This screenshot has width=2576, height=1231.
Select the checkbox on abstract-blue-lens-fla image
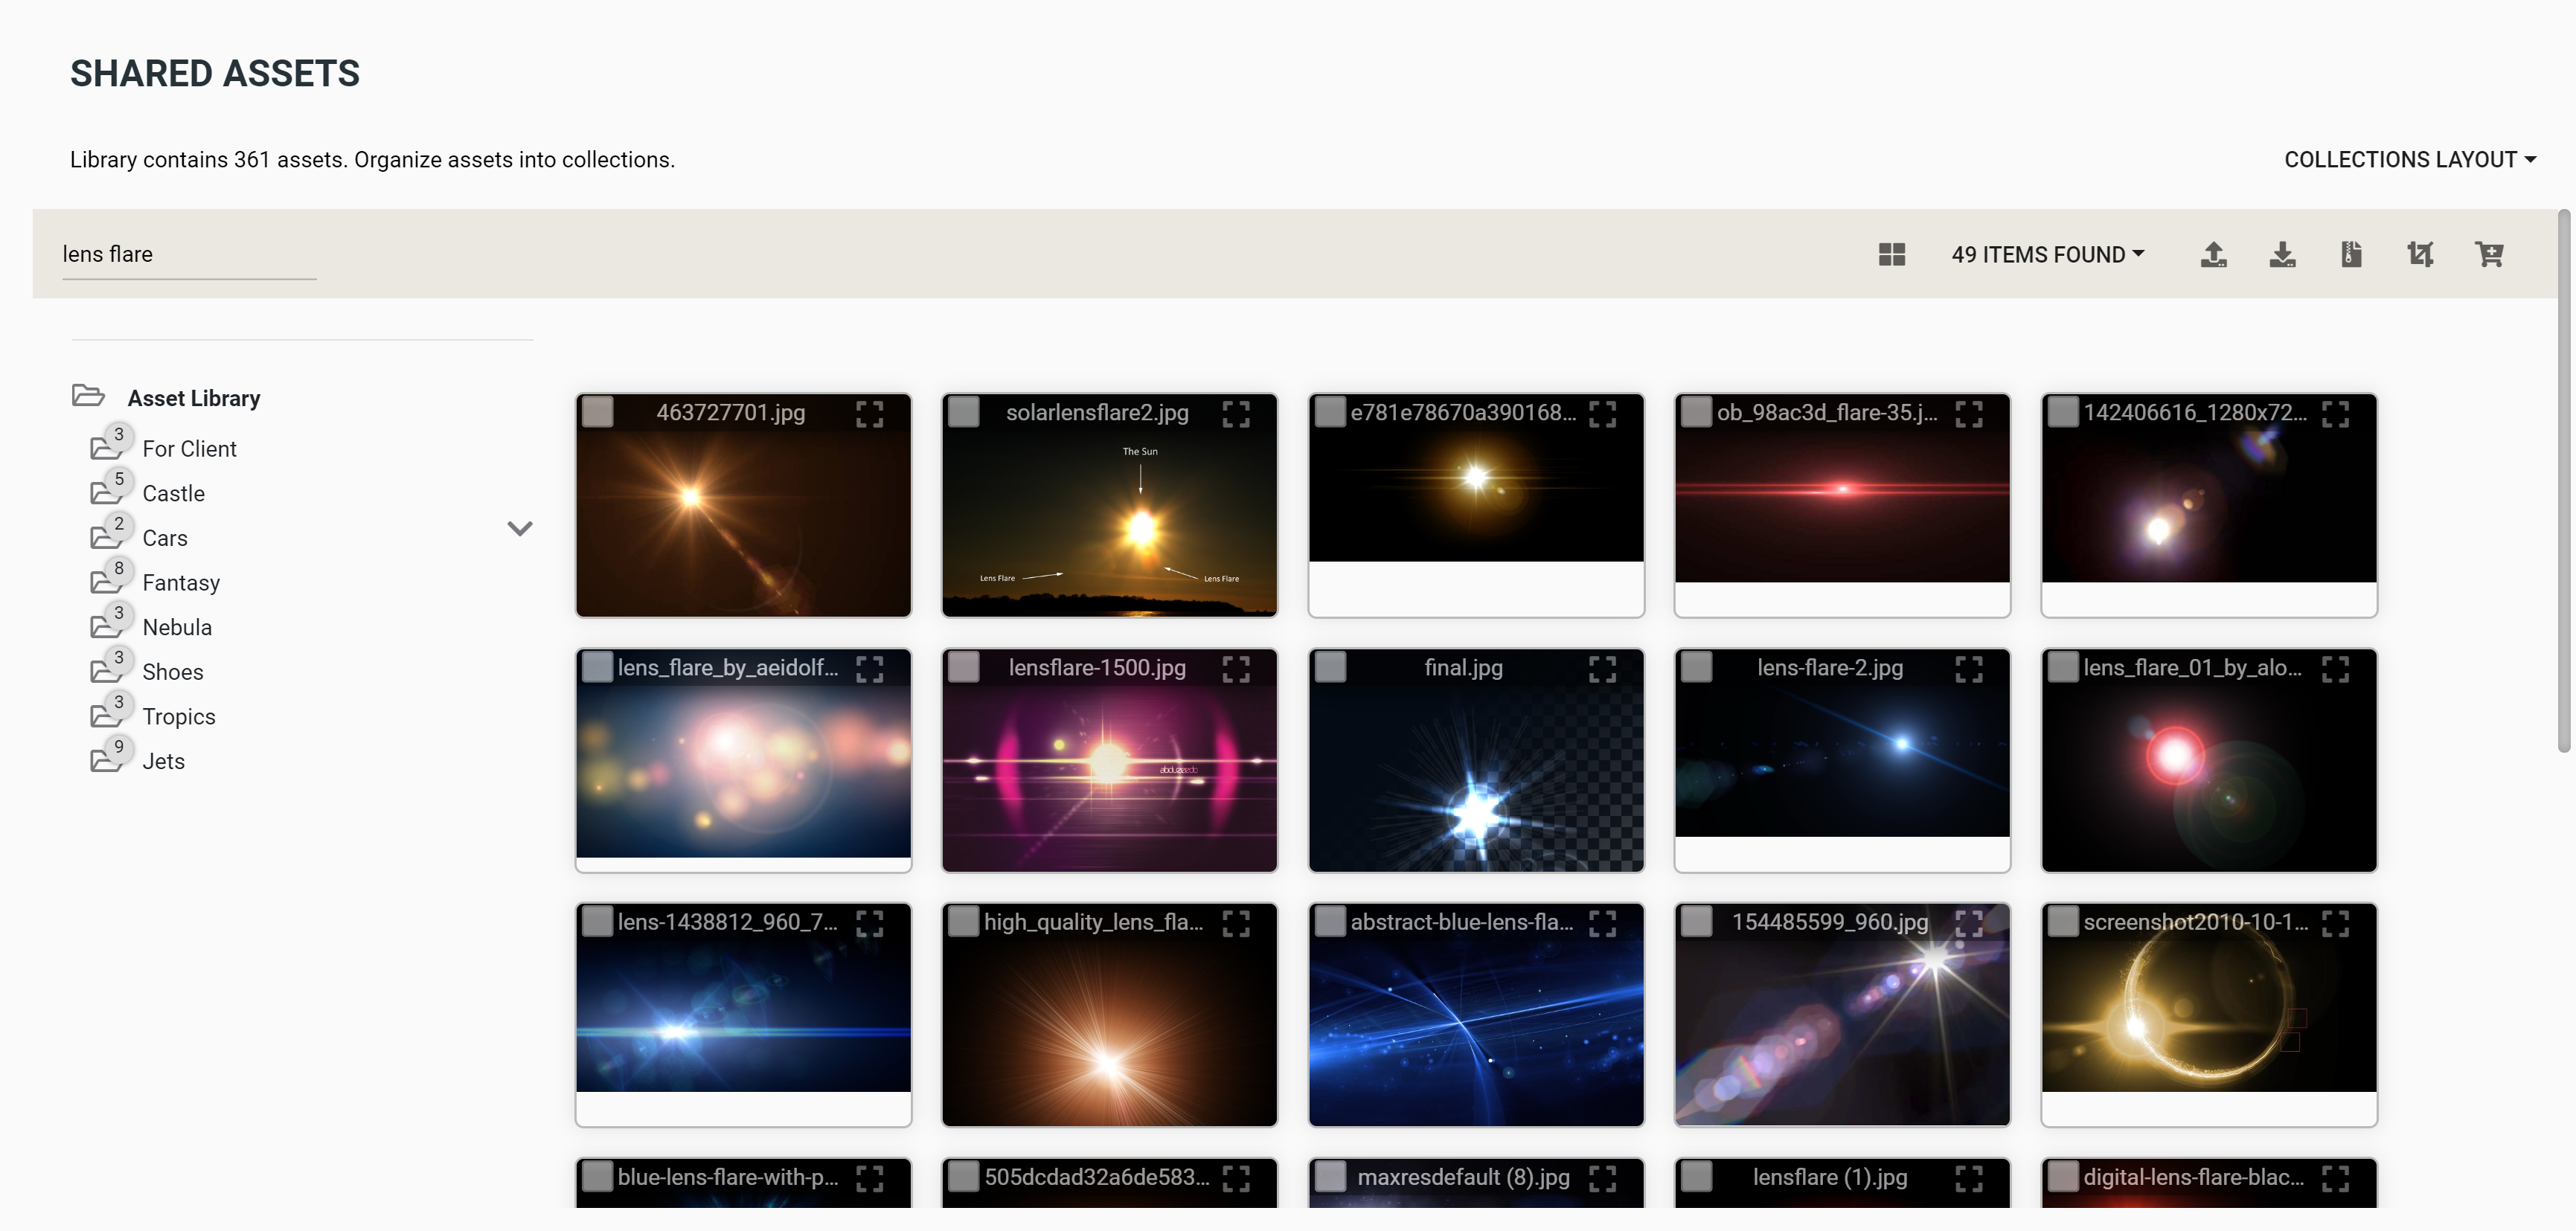coord(1330,921)
